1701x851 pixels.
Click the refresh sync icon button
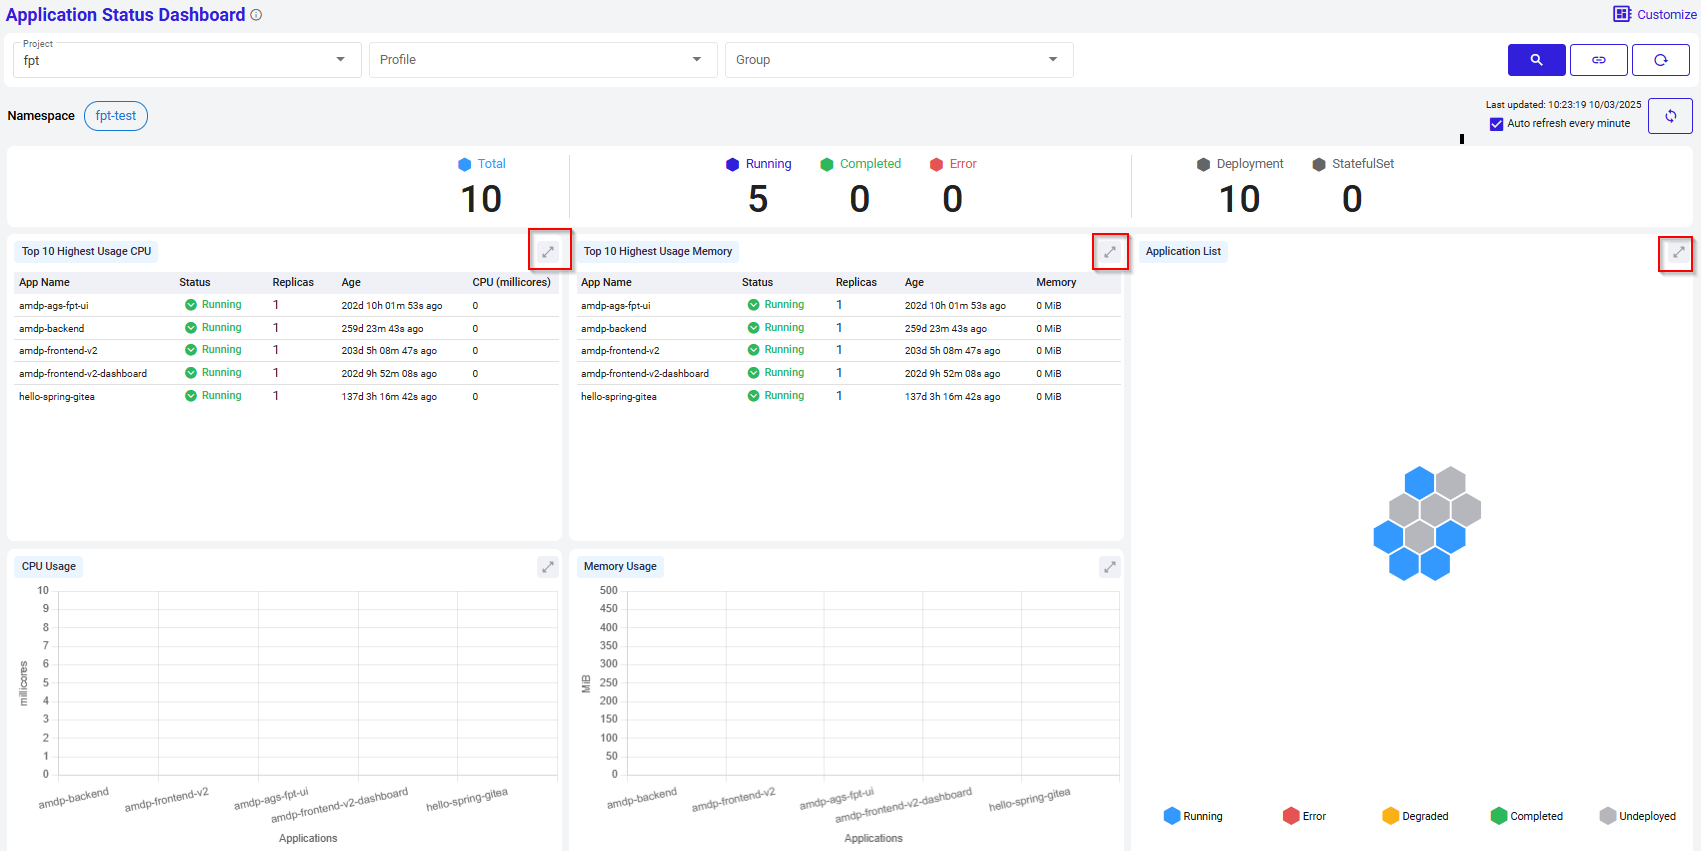[1670, 116]
